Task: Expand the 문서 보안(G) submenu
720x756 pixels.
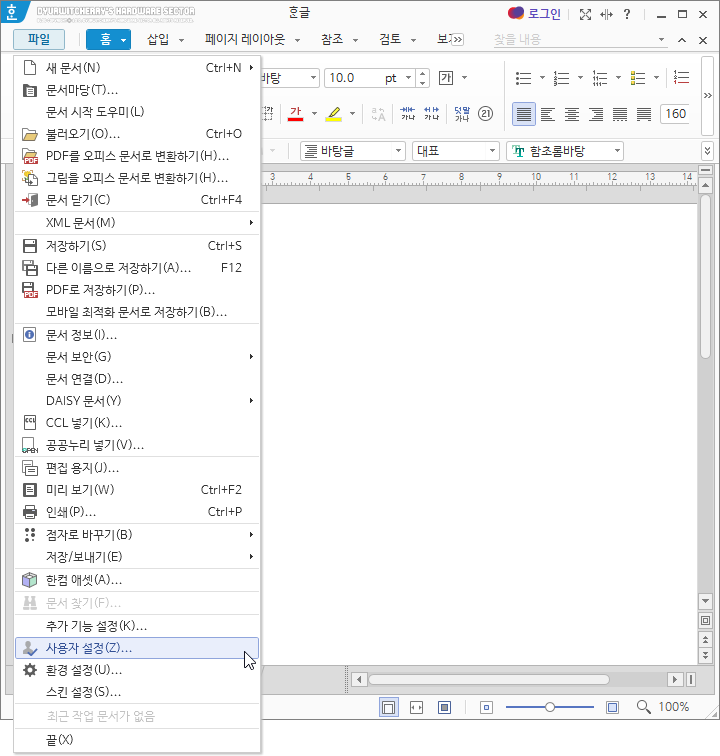Action: 137,357
